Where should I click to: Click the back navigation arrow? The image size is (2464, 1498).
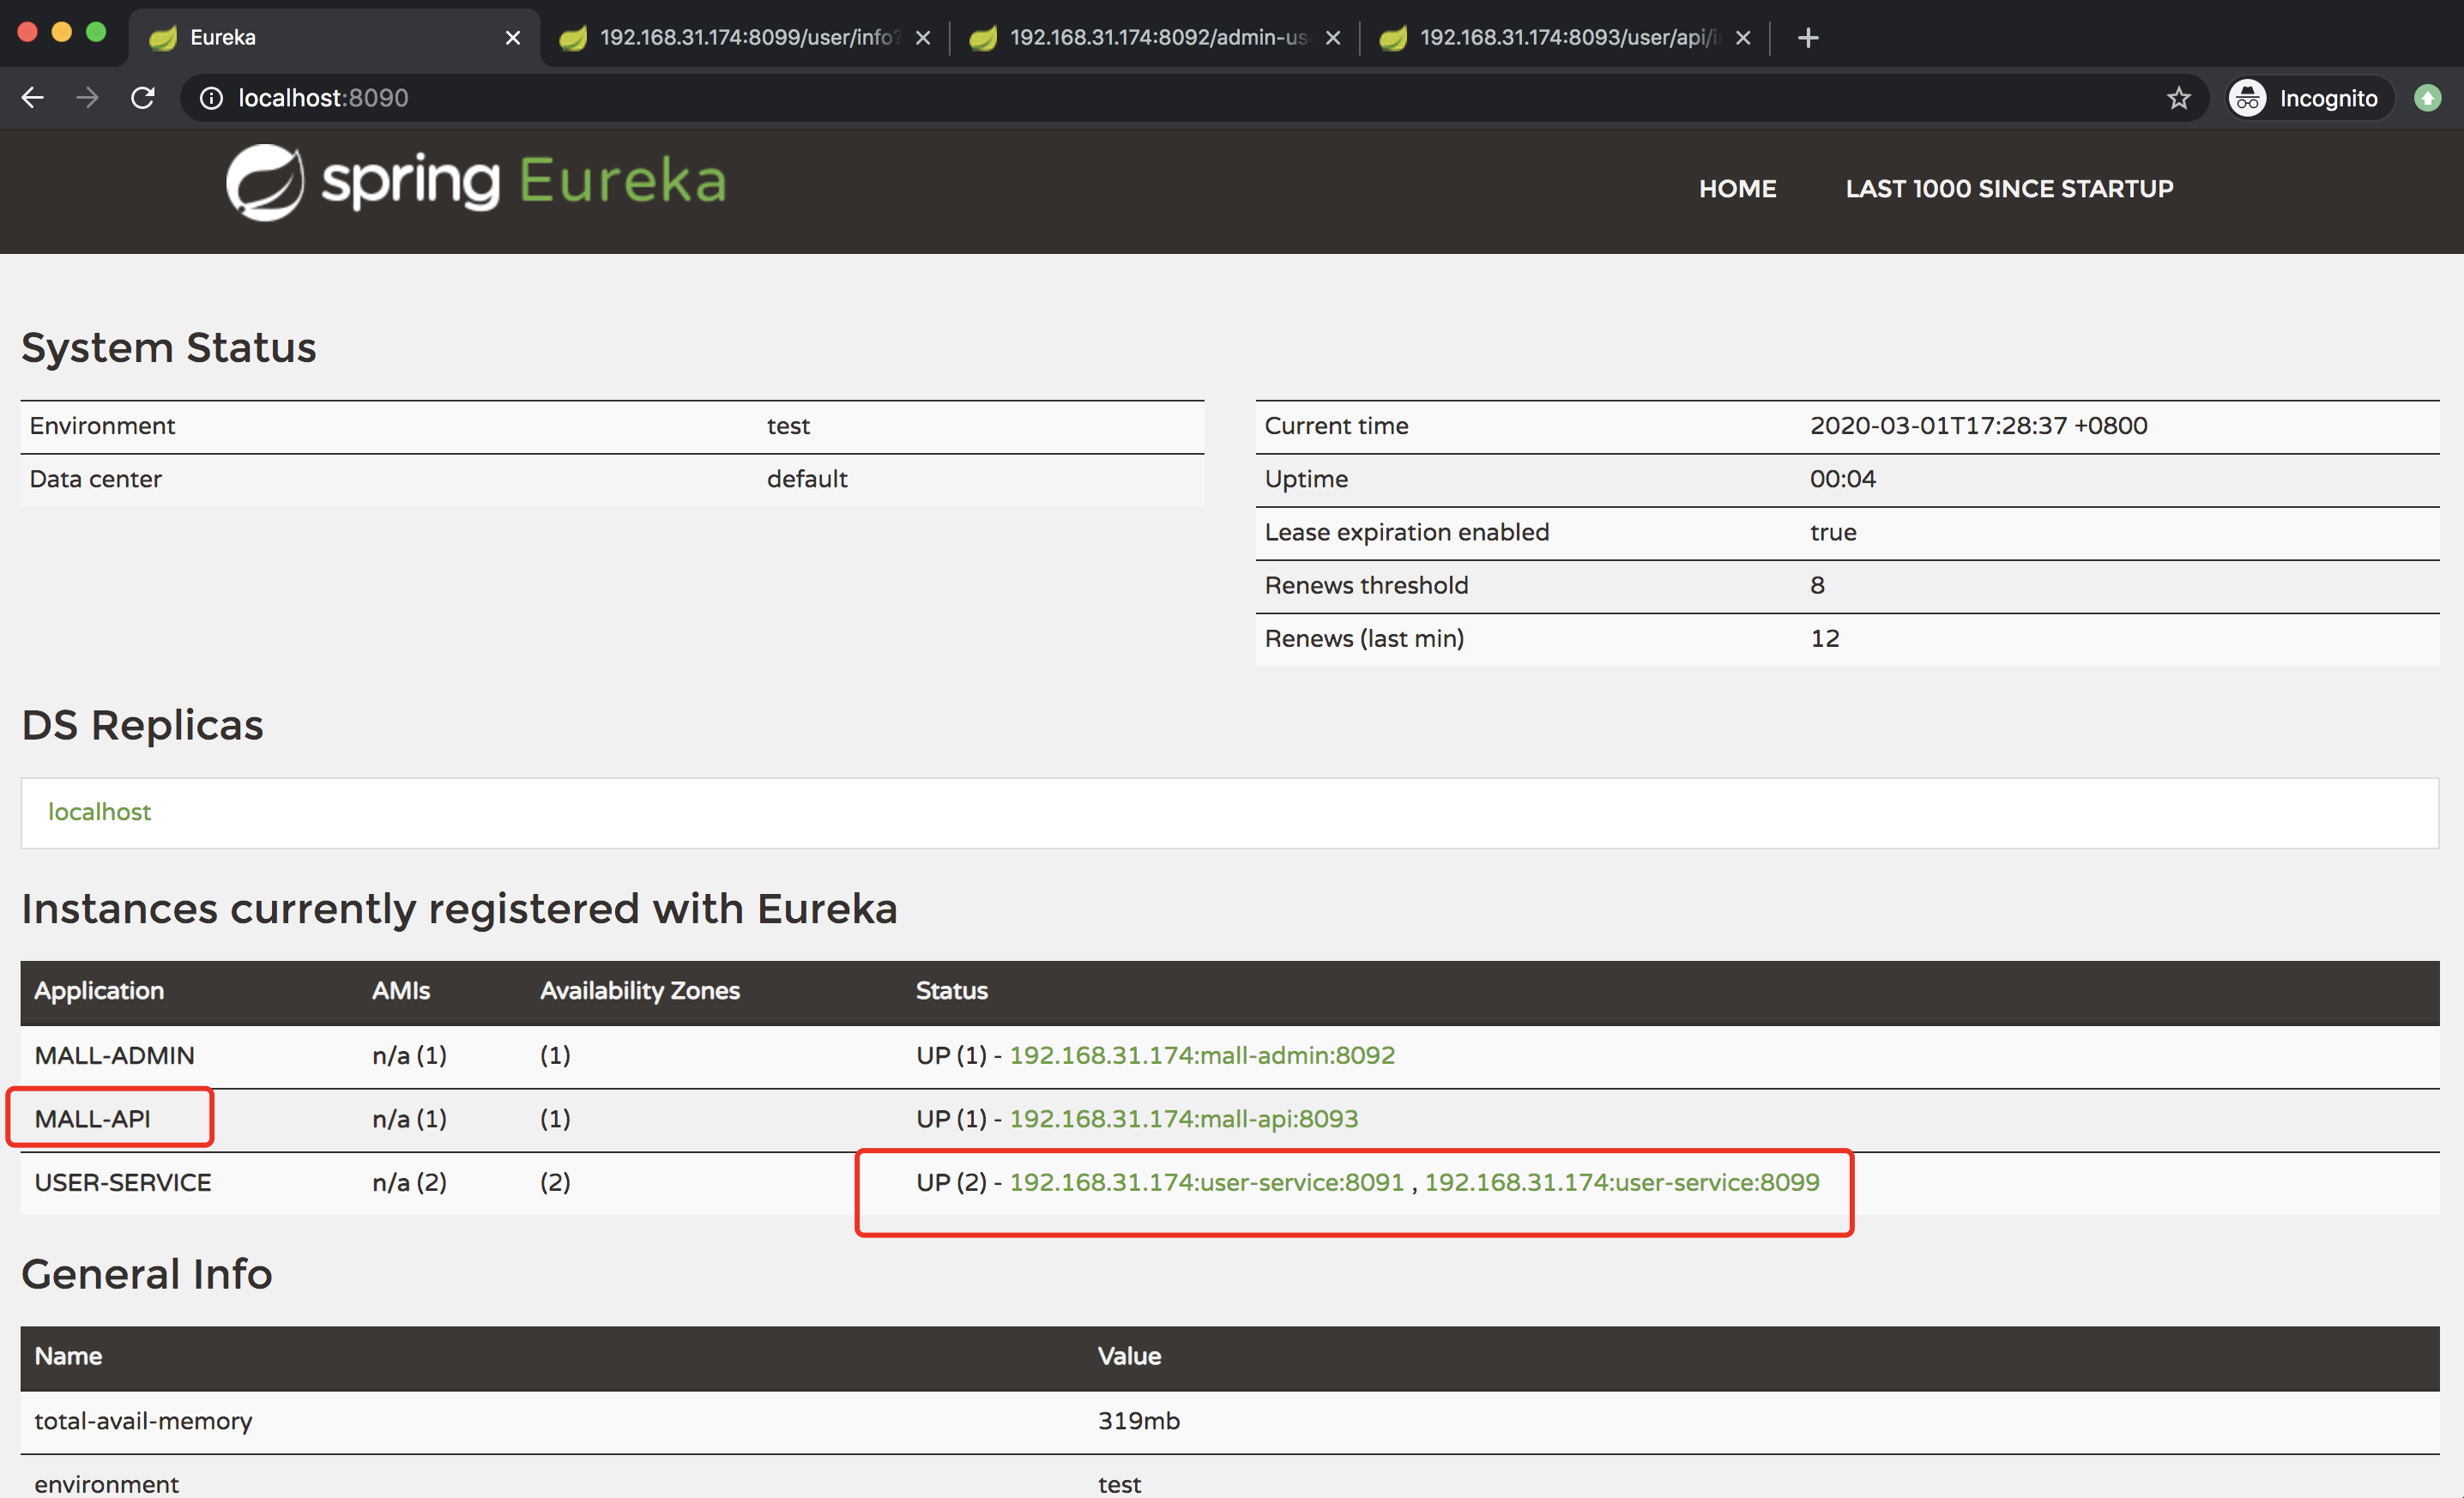[x=33, y=97]
